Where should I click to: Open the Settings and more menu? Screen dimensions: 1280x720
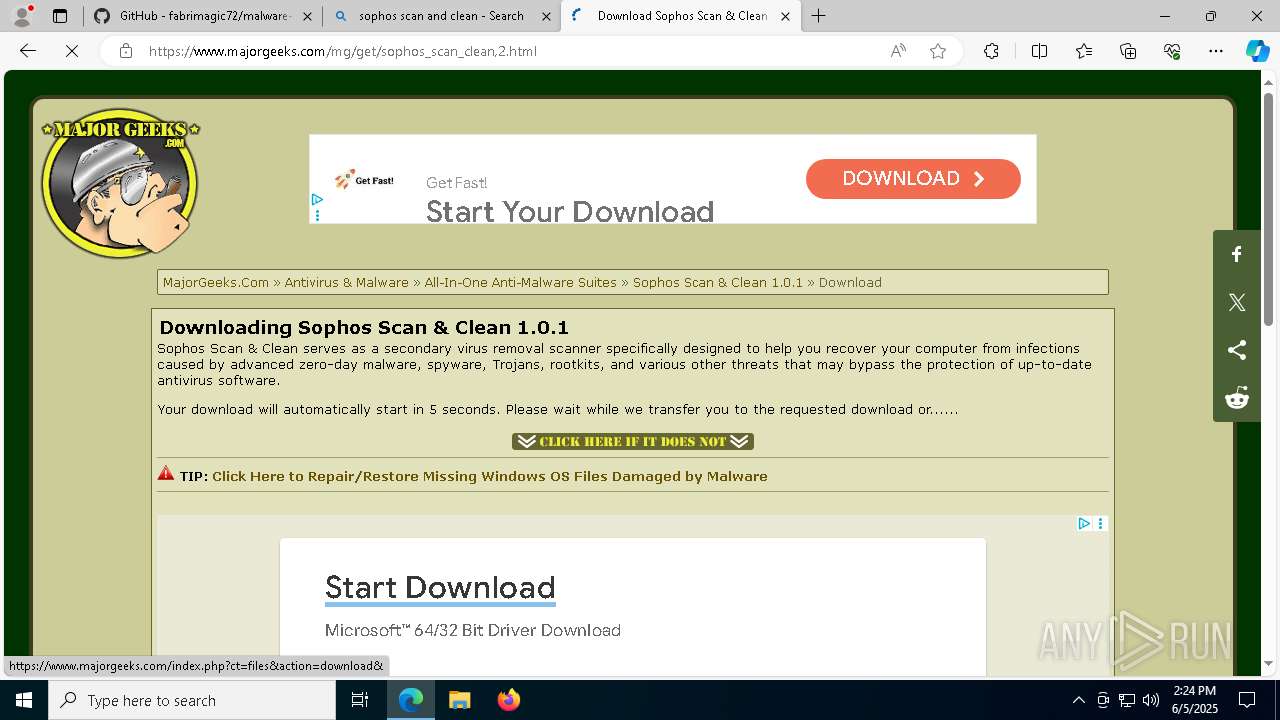pyautogui.click(x=1216, y=51)
